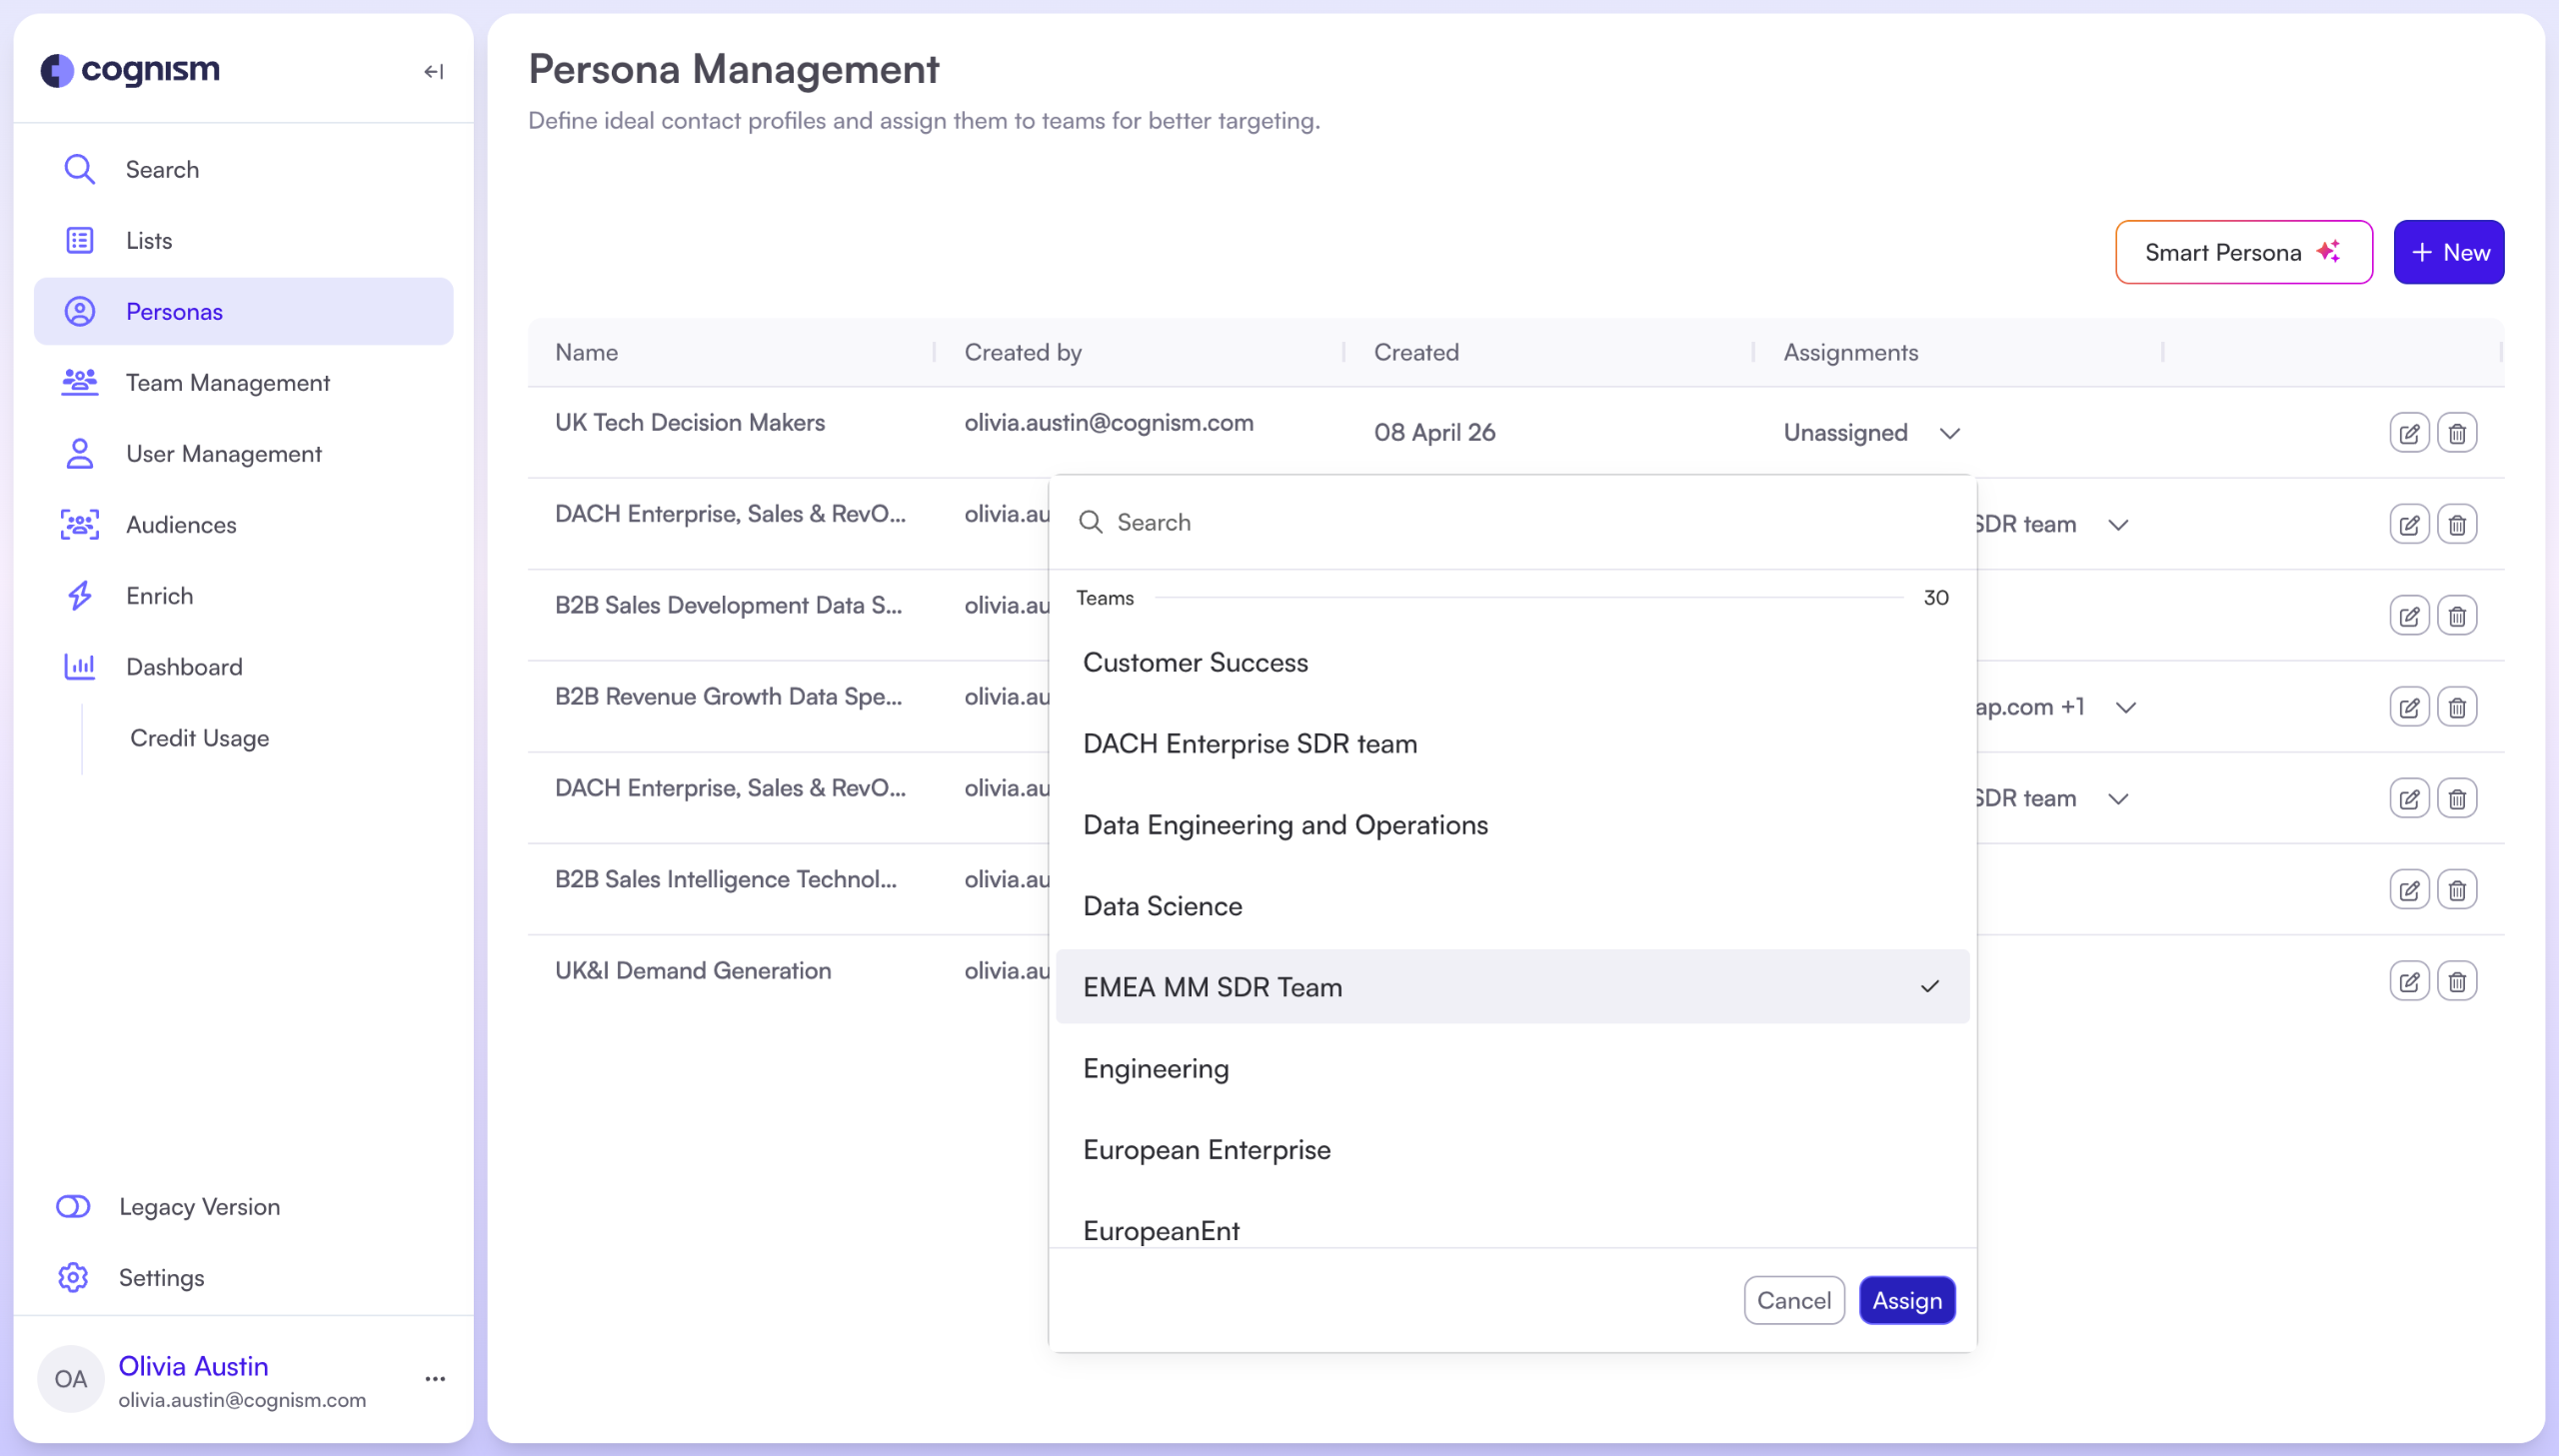
Task: Open Audiences from the sidebar icon
Action: (79, 524)
